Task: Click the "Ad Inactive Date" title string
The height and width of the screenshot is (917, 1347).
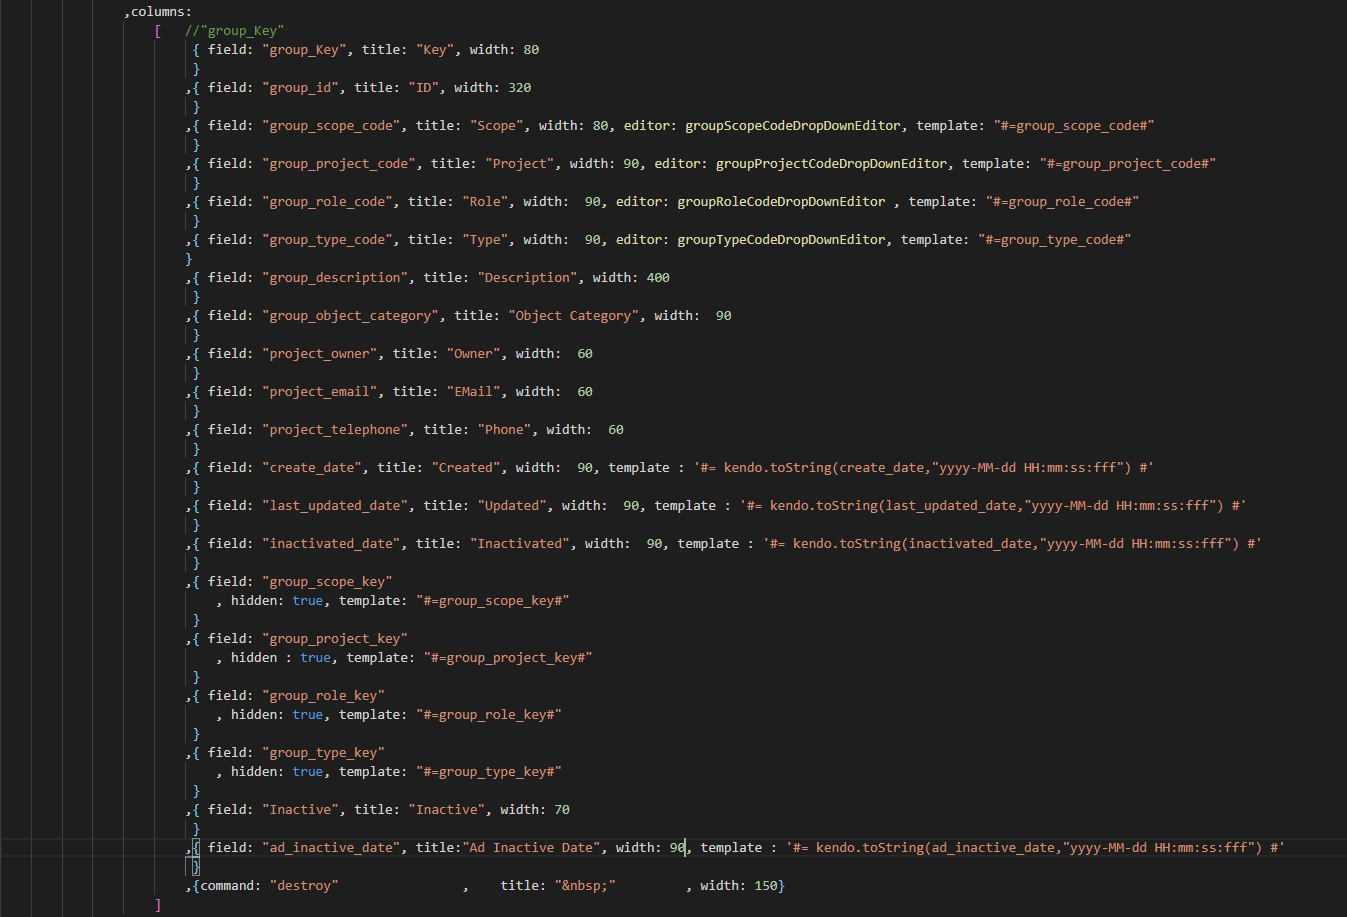Action: tap(533, 848)
